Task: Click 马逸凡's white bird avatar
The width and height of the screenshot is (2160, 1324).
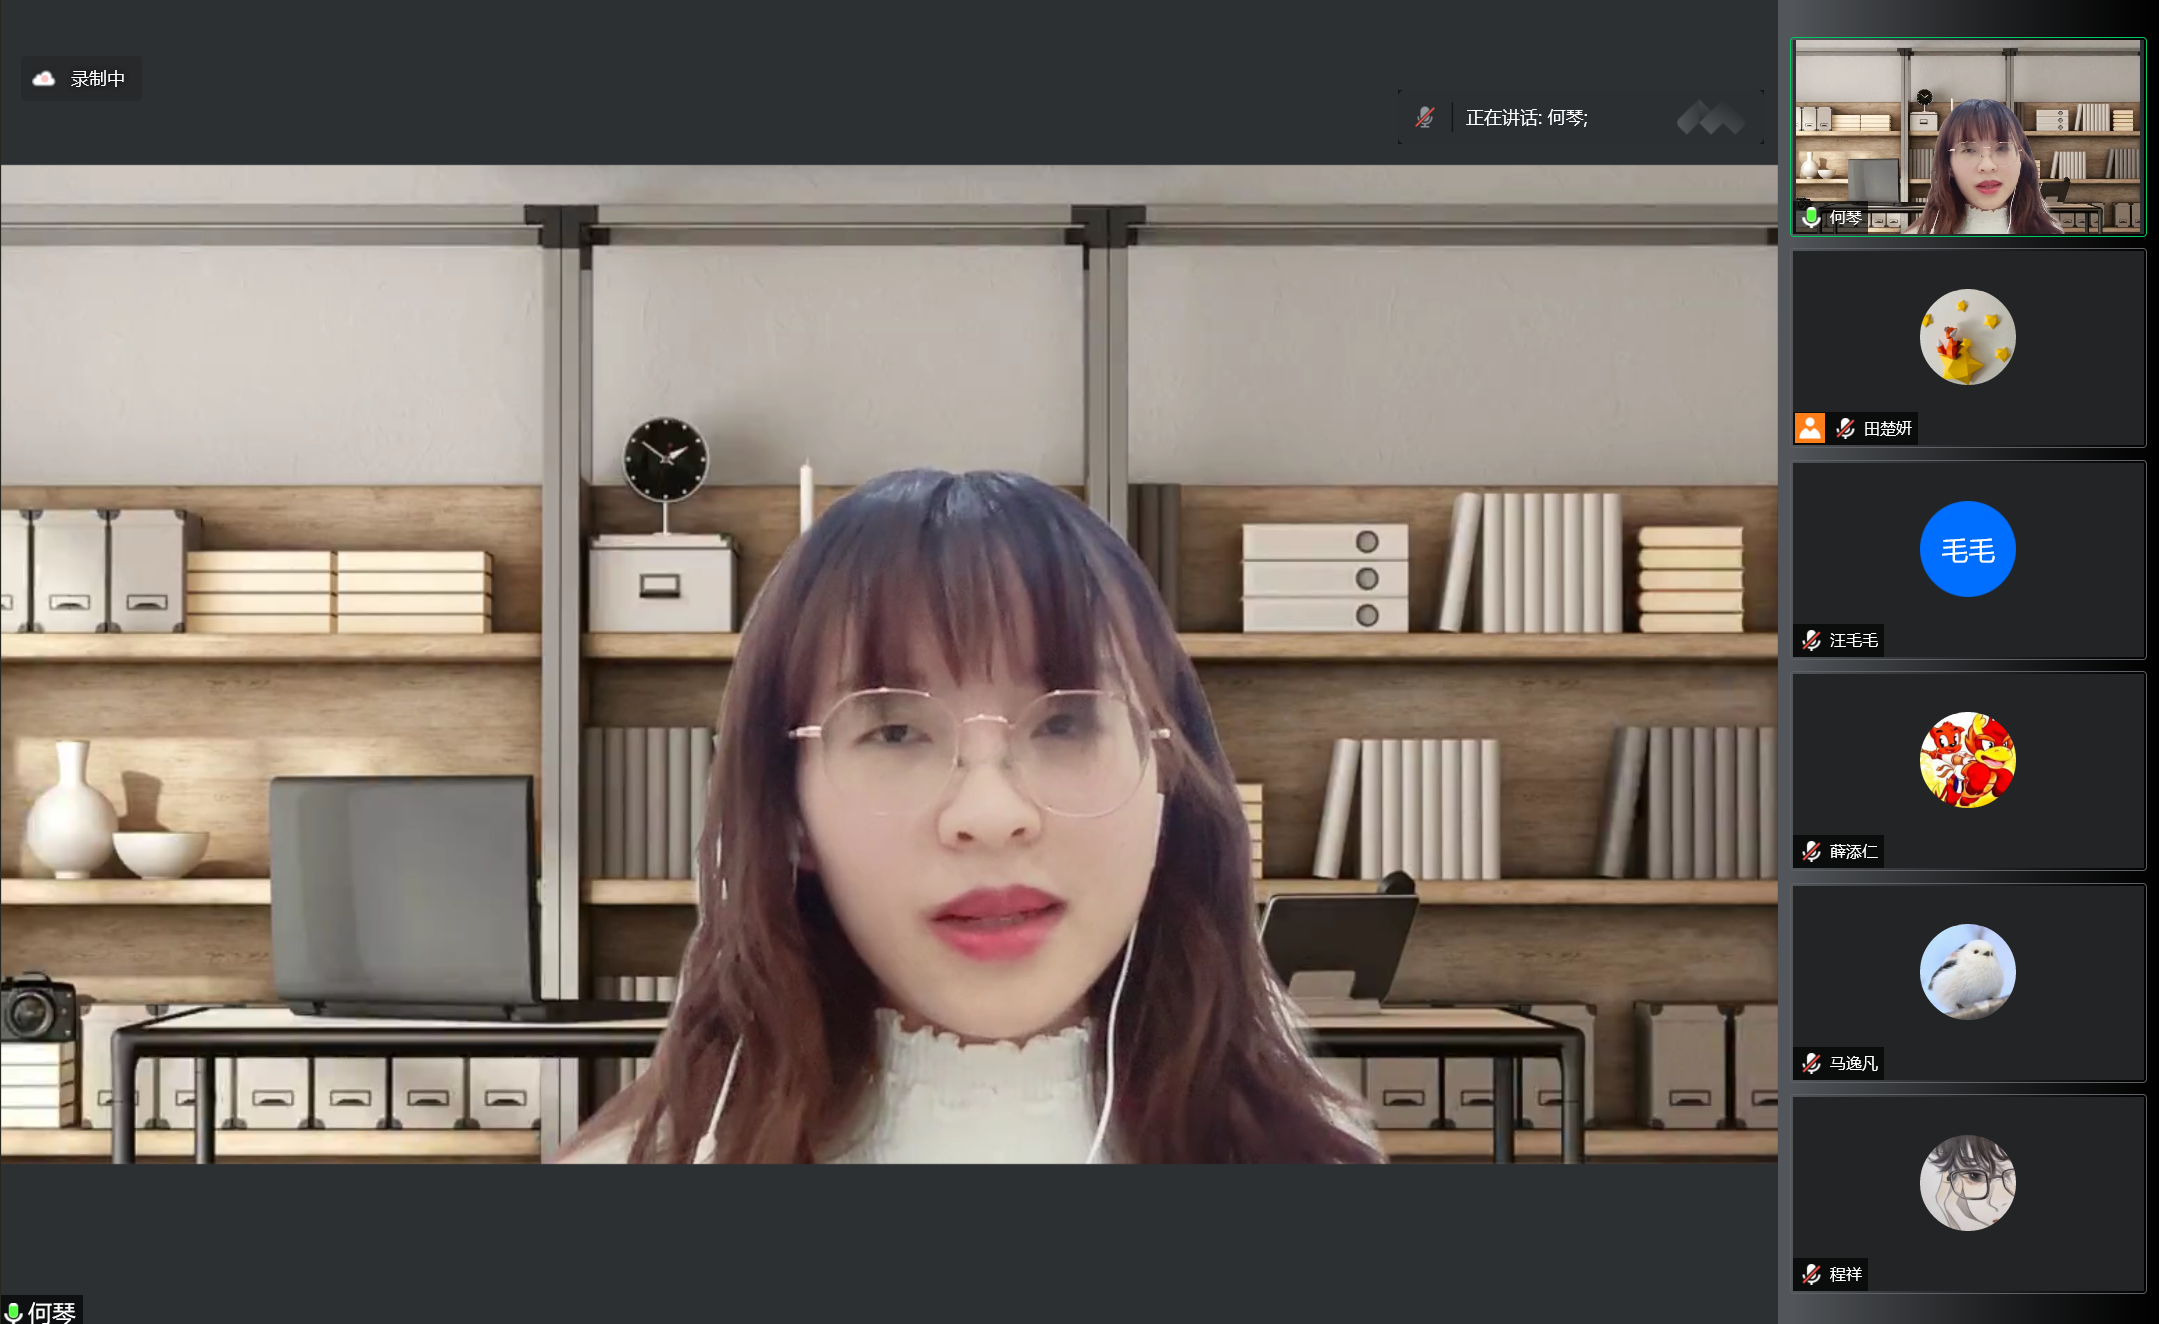Action: pos(1967,972)
